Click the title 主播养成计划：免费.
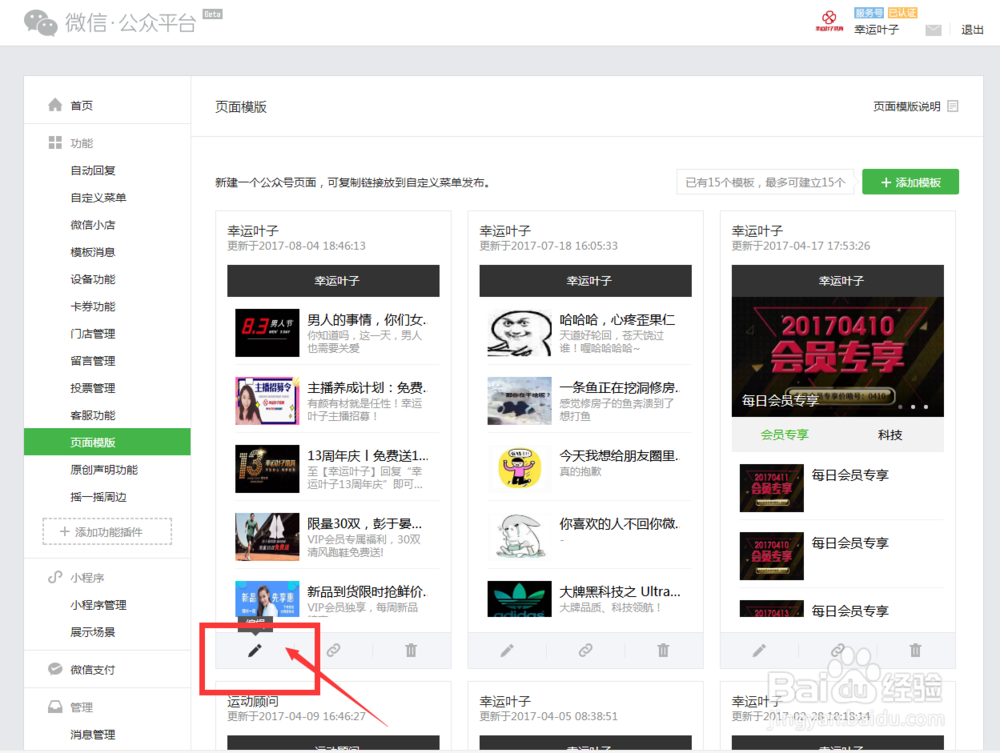 [367, 388]
